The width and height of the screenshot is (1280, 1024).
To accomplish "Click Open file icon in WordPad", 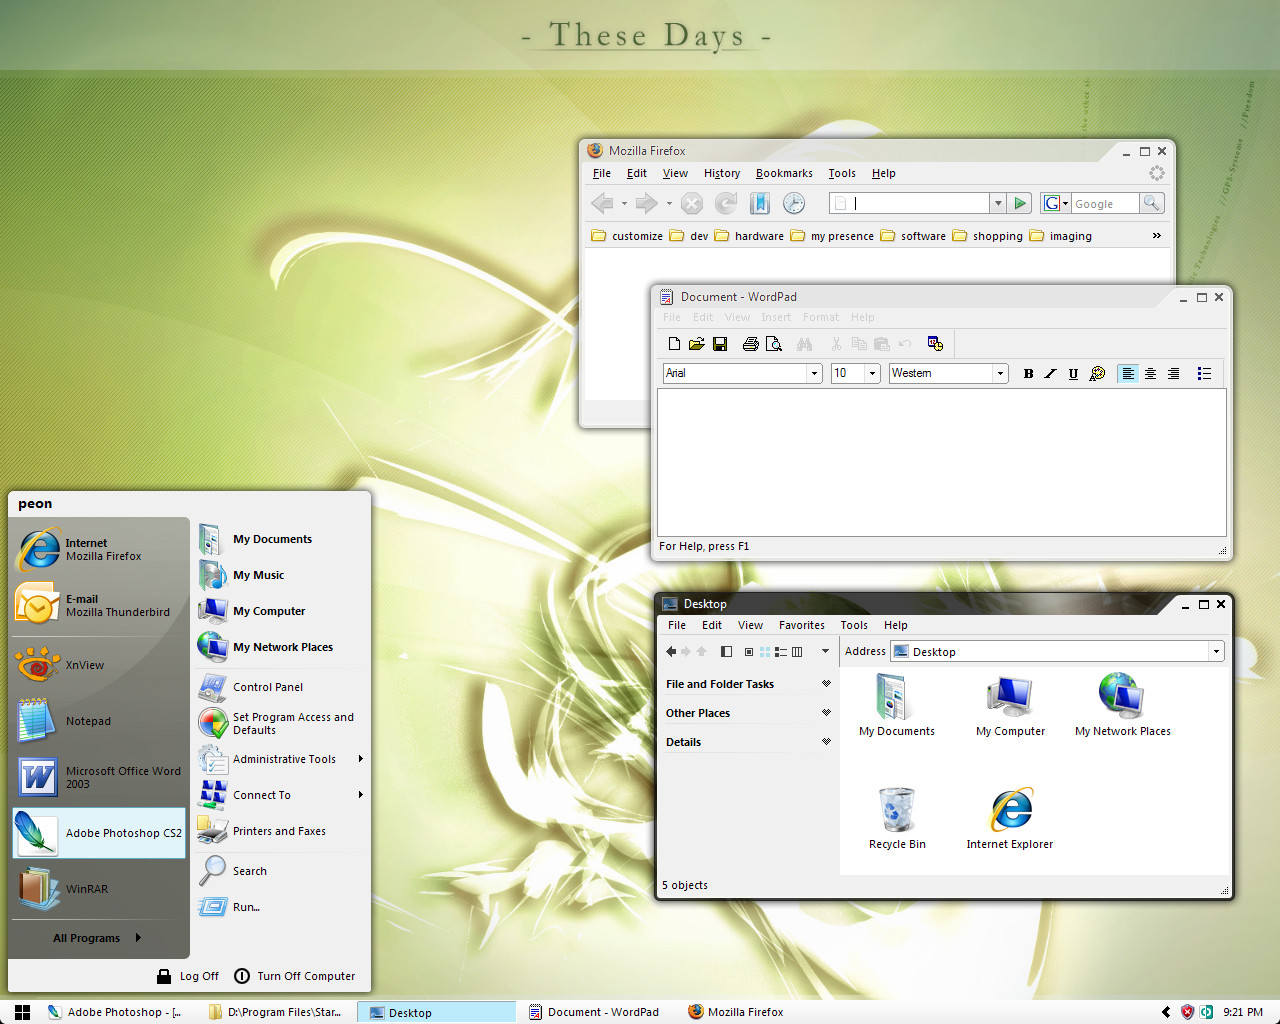I will coord(697,344).
